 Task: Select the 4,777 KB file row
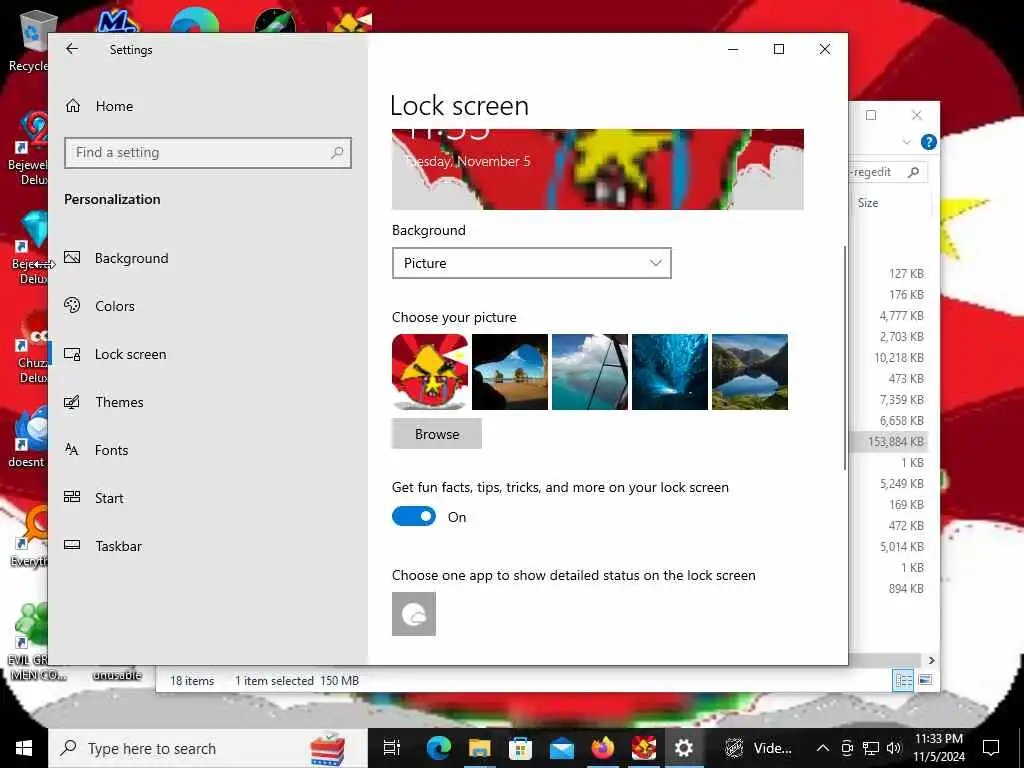click(891, 315)
